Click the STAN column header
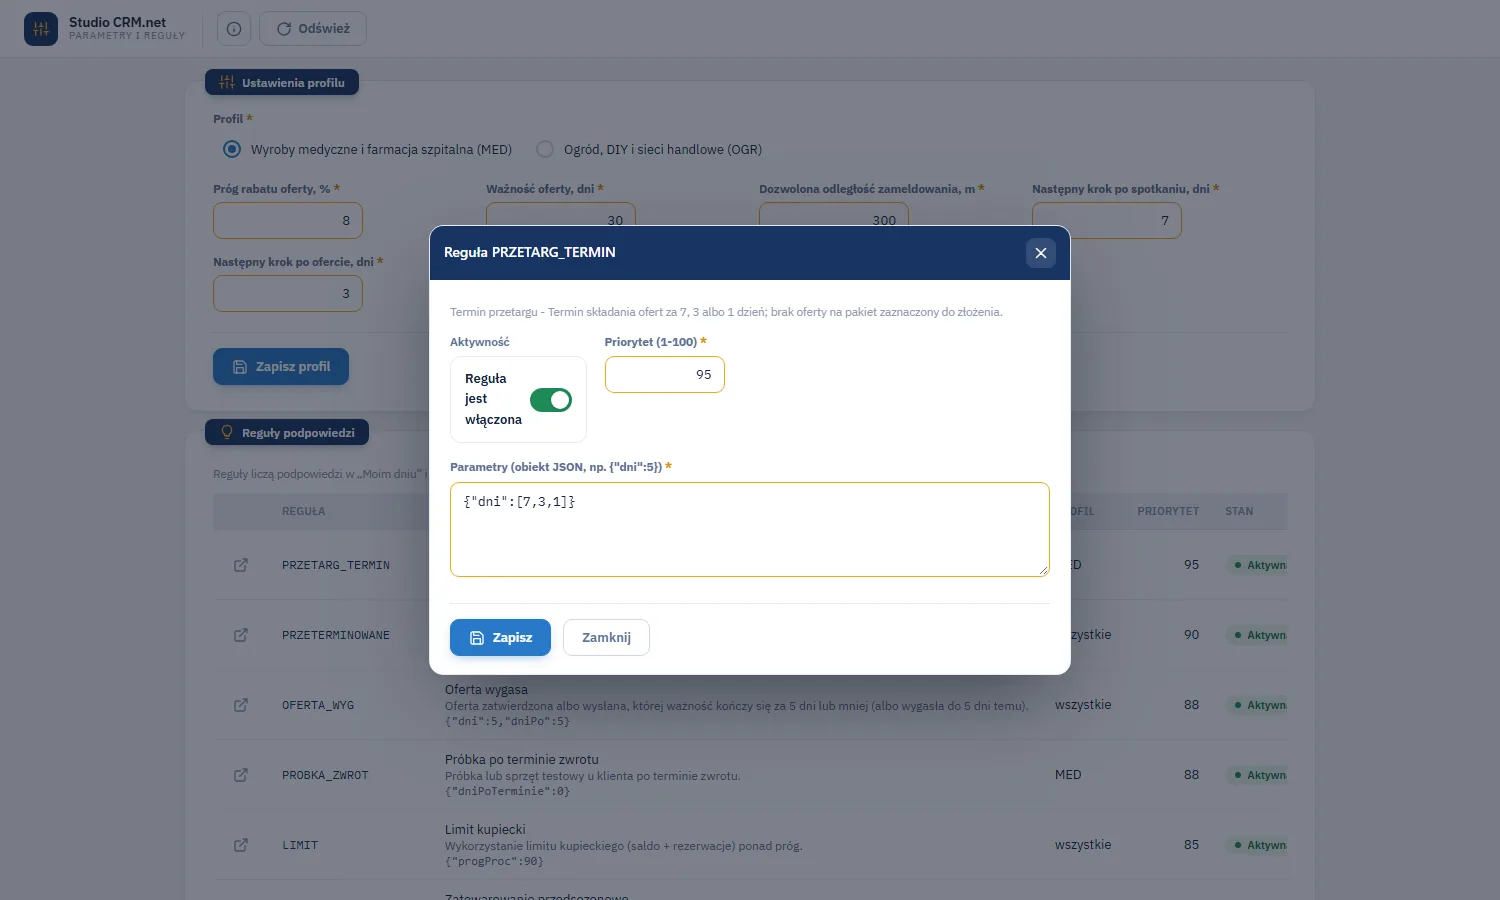 click(x=1239, y=511)
